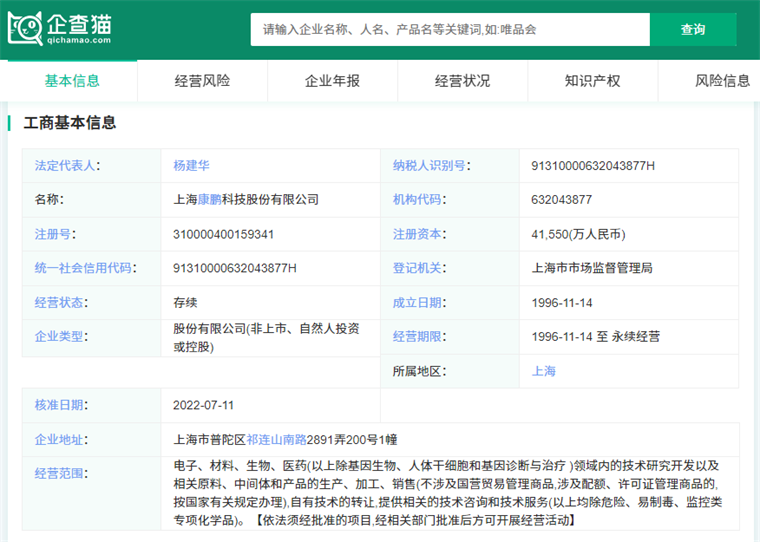This screenshot has height=542, width=760.
Task: Click the 登记机关 label
Action: [x=419, y=268]
